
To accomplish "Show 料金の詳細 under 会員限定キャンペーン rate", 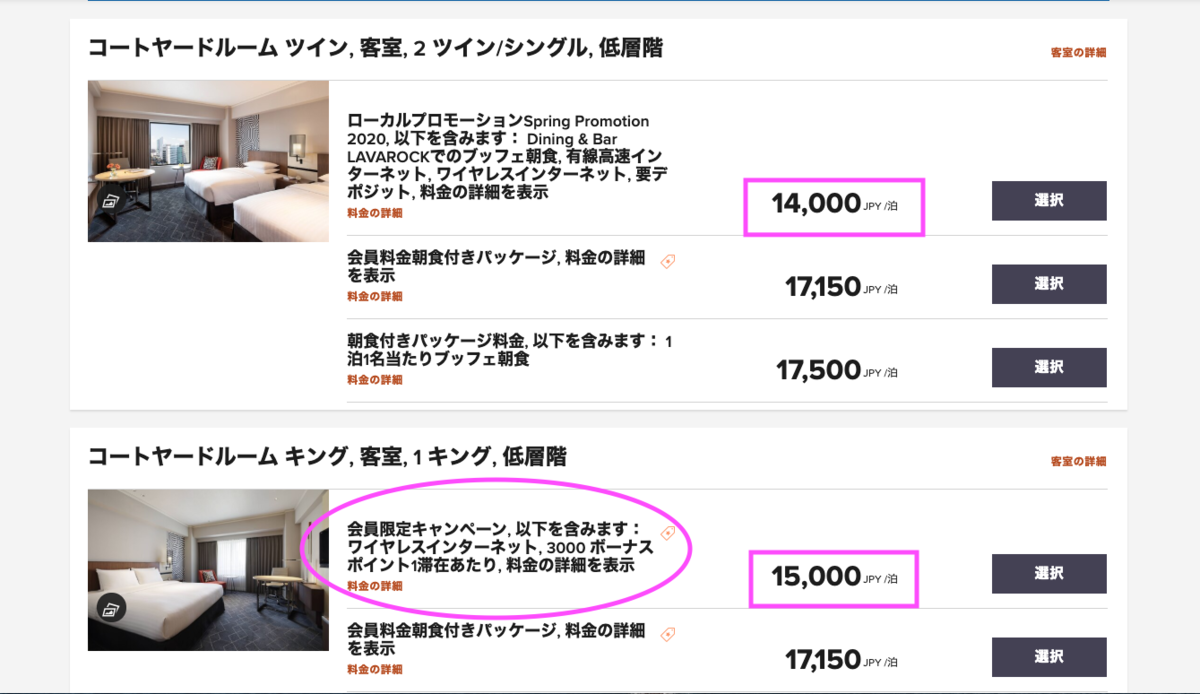I will tap(374, 586).
